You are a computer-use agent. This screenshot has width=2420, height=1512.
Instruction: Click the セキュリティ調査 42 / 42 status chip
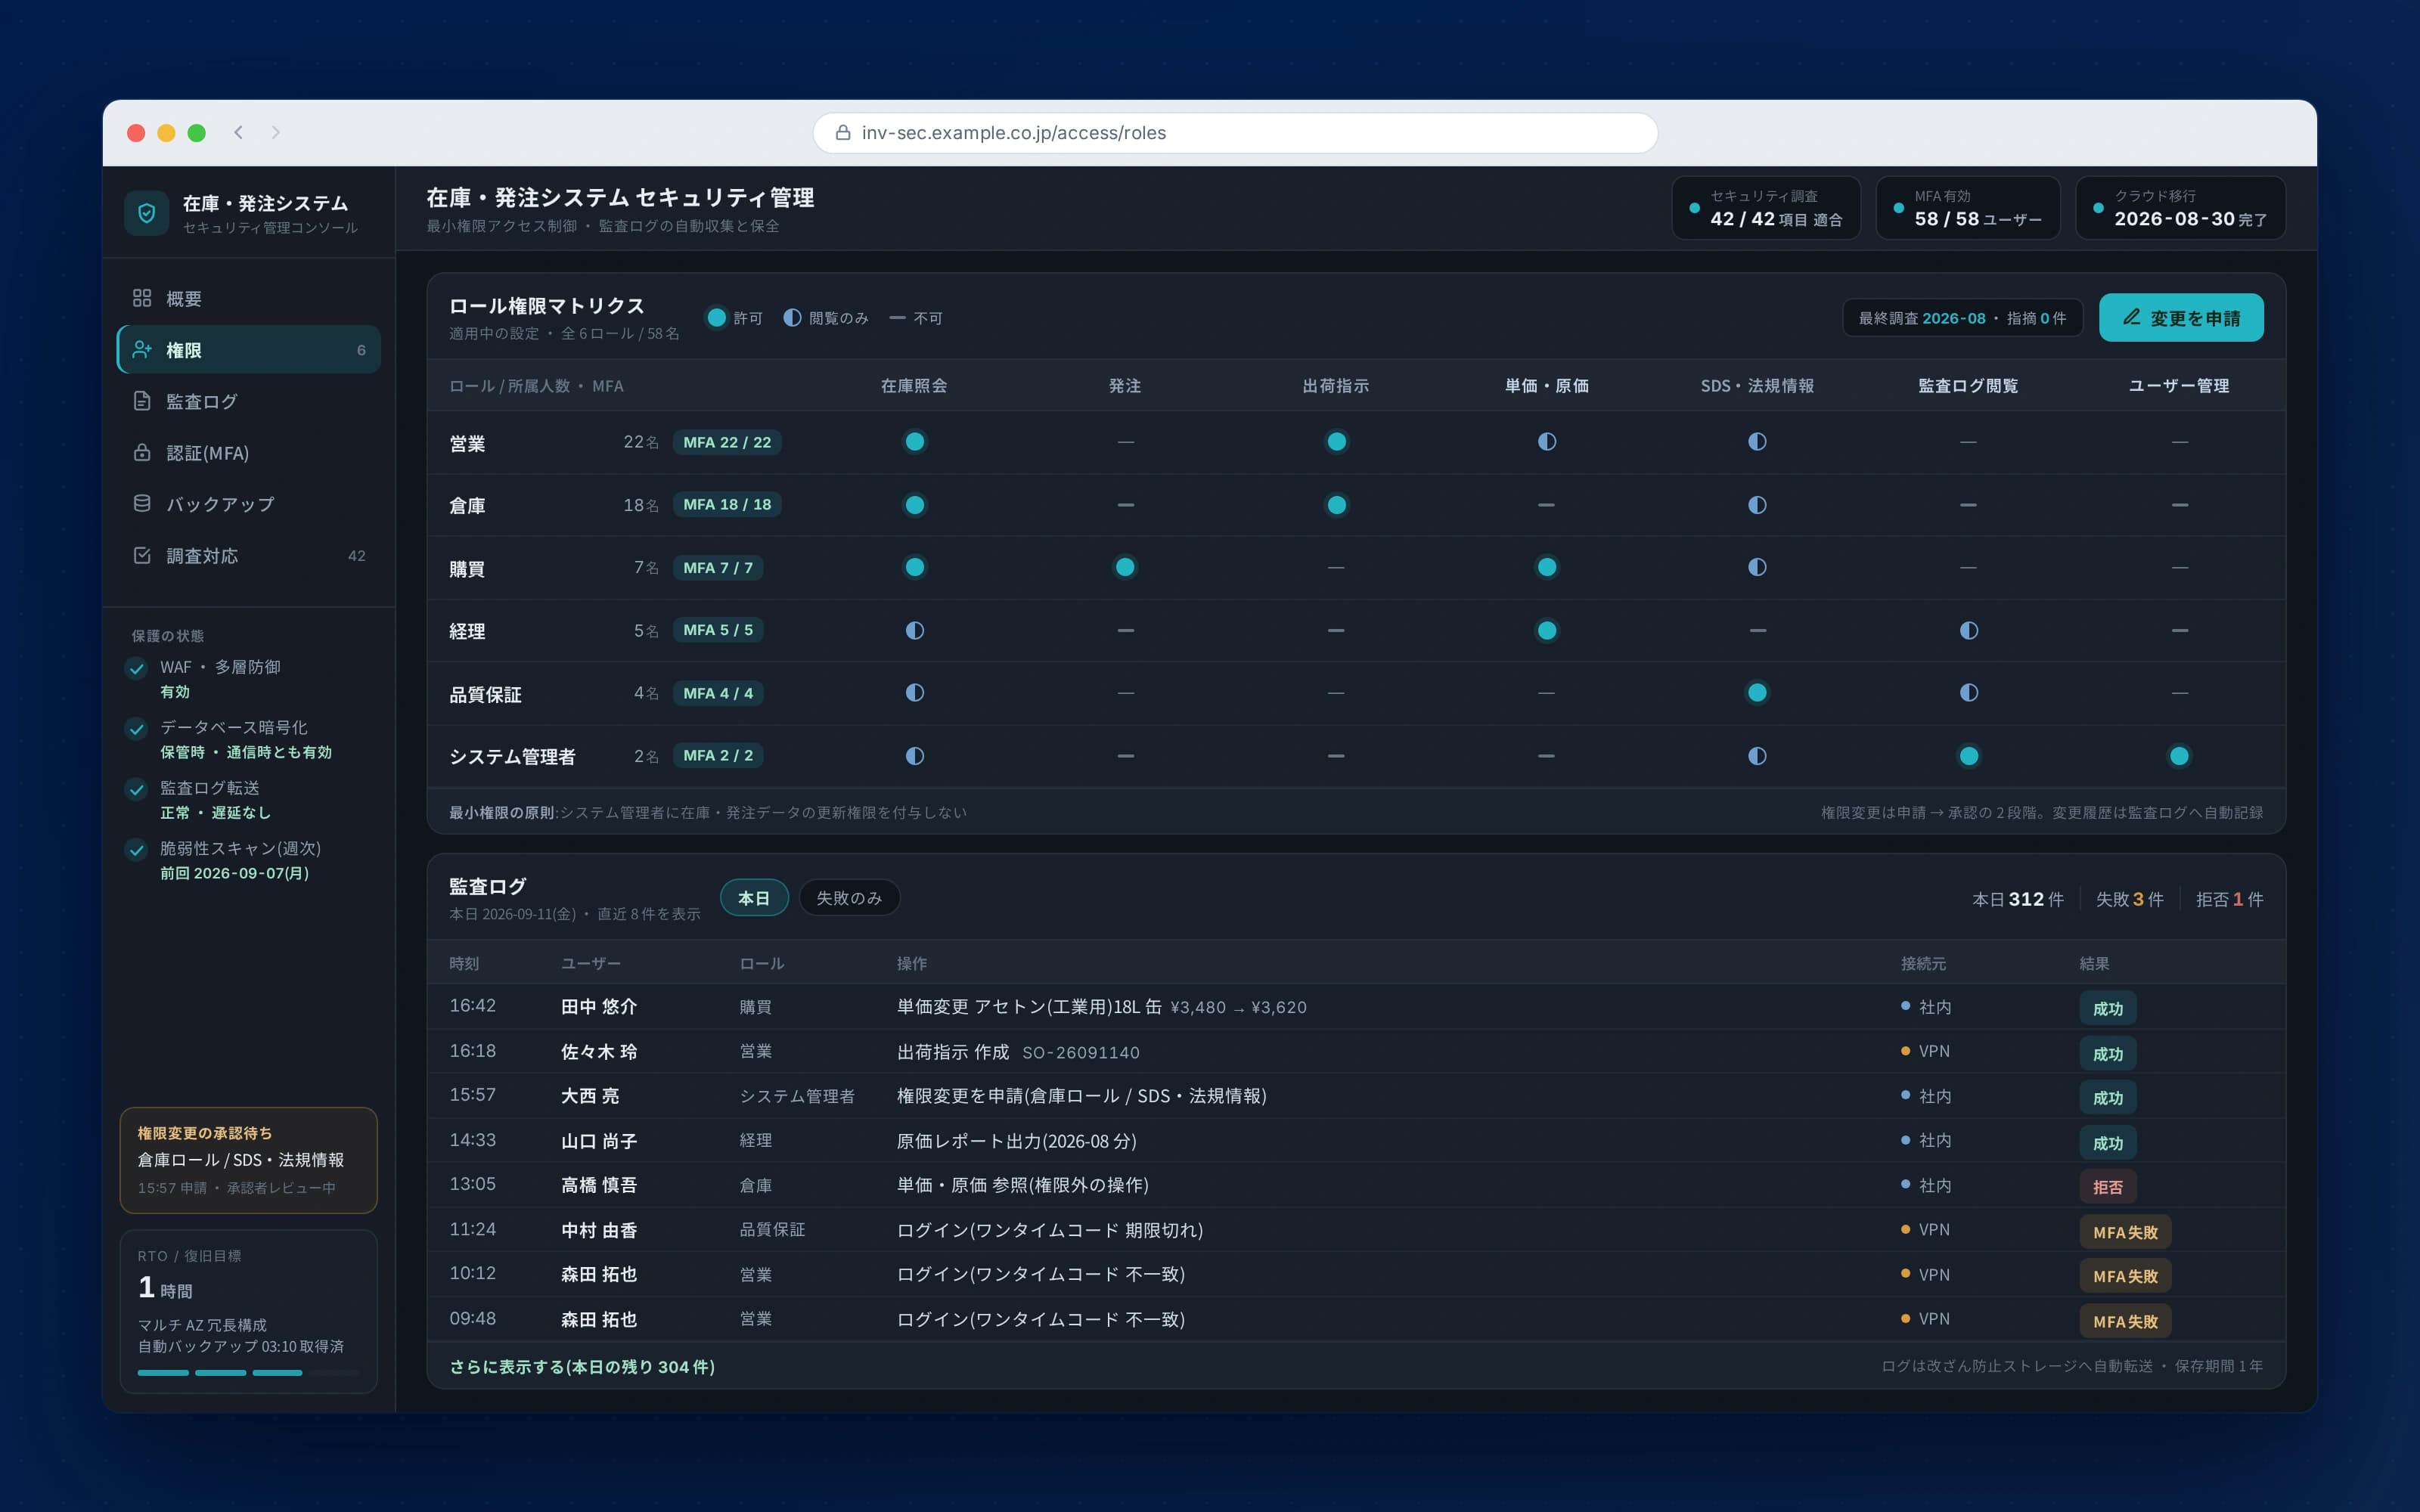(1766, 208)
